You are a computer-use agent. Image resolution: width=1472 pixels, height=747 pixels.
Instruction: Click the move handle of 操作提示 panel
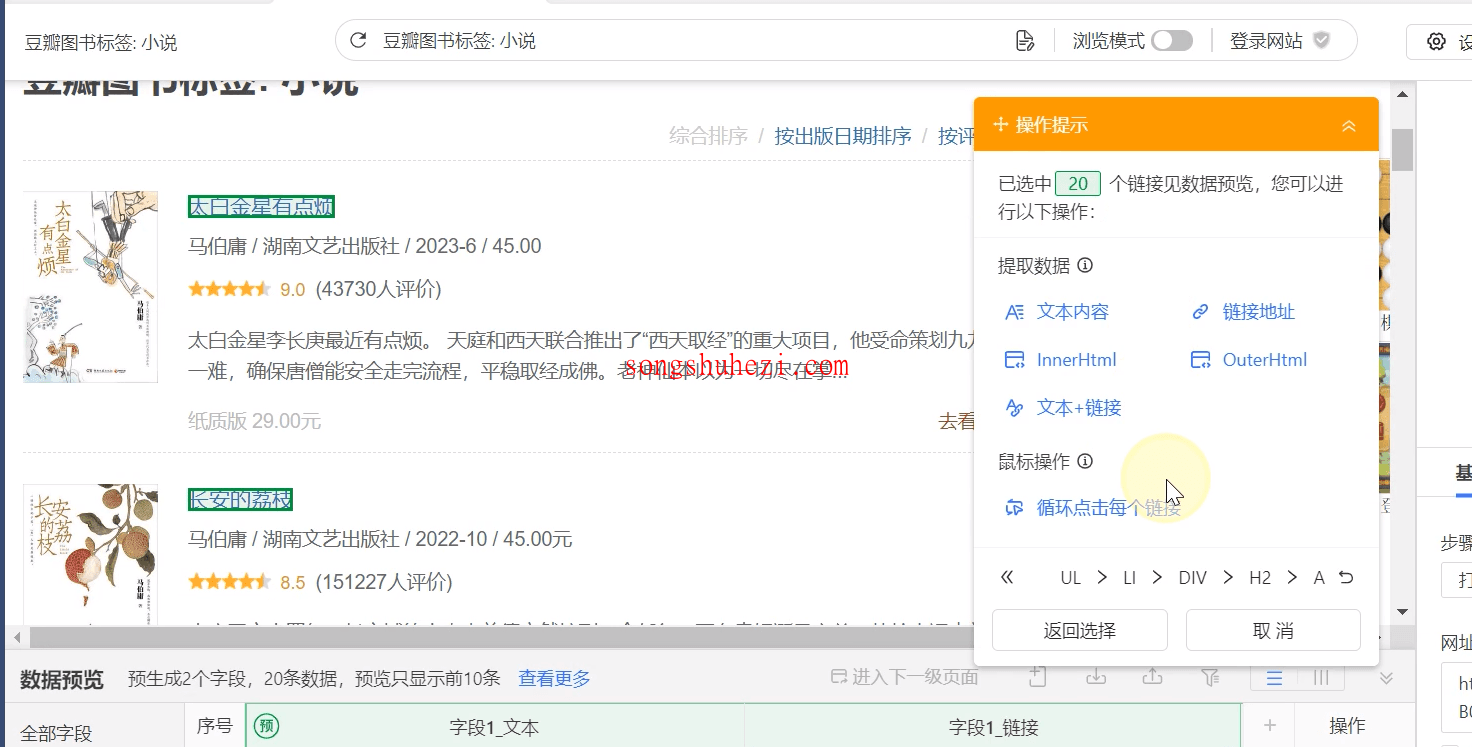tap(1000, 125)
